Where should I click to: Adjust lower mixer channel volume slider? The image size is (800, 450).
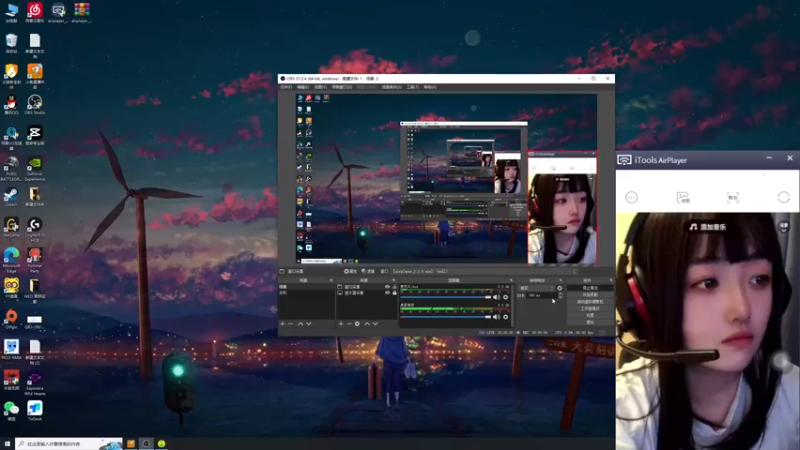coord(445,317)
